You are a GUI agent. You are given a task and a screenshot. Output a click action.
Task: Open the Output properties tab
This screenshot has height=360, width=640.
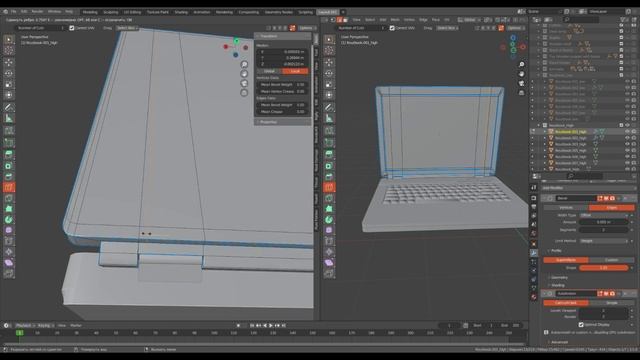[x=533, y=207]
